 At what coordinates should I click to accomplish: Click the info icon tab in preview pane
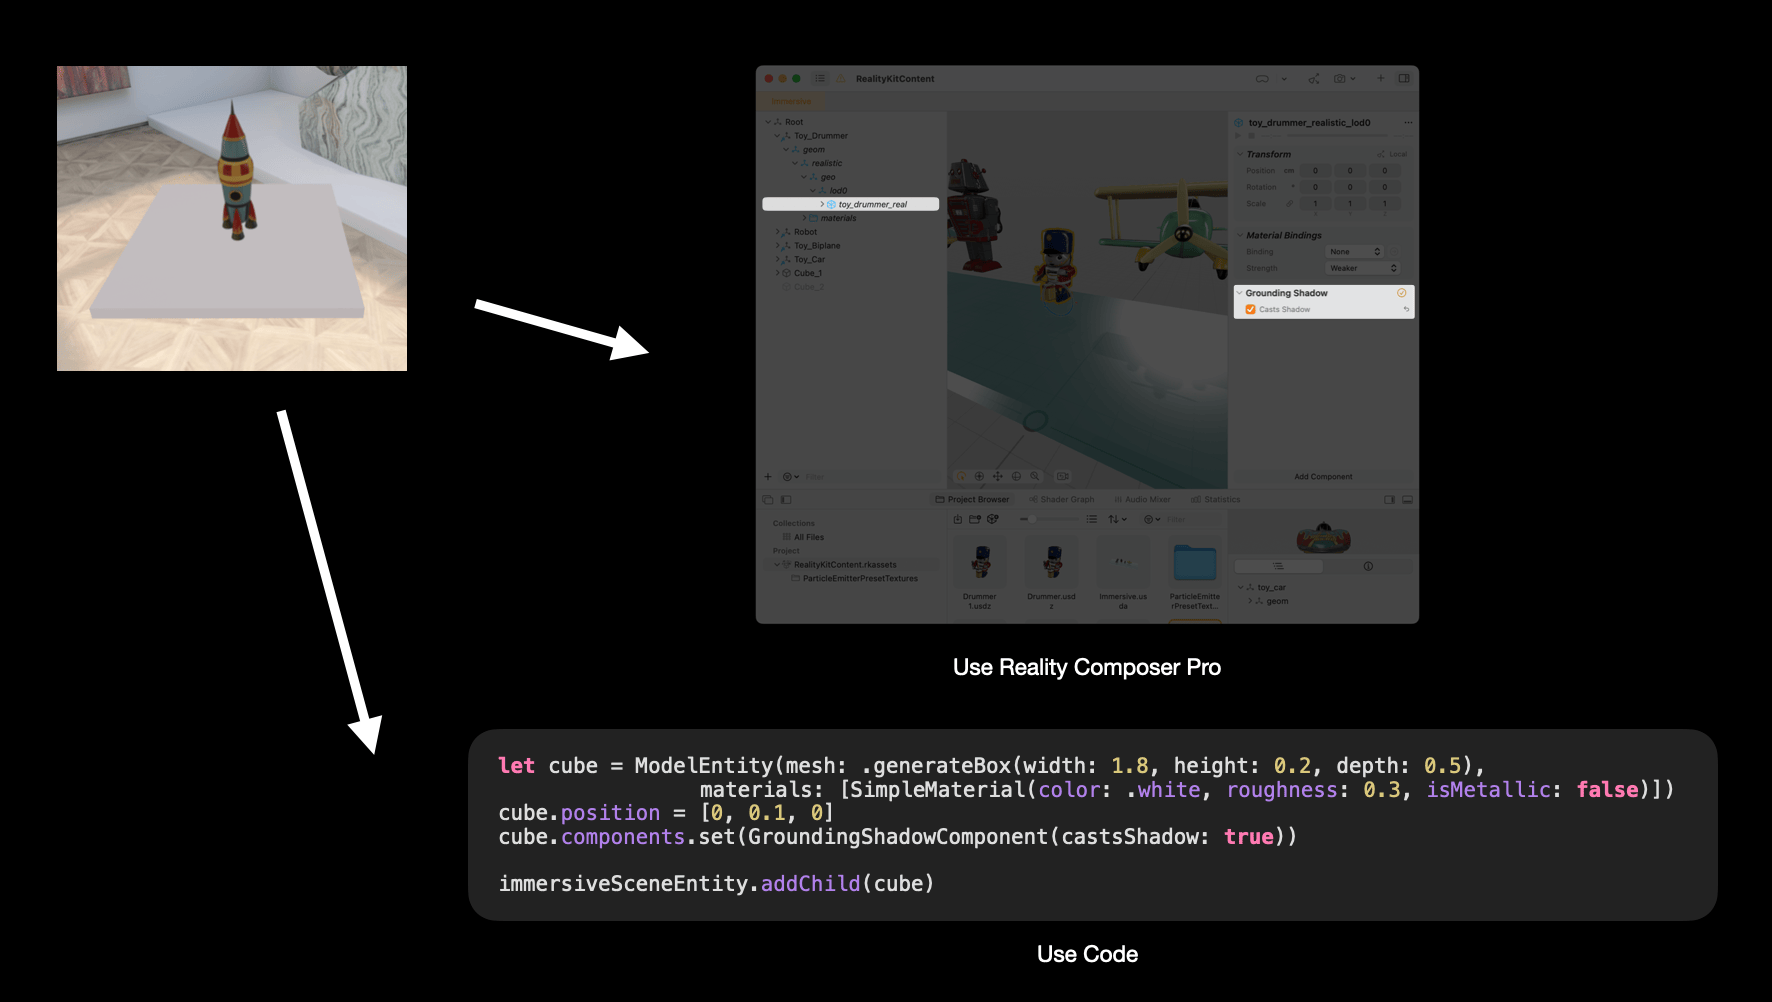[x=1368, y=567]
